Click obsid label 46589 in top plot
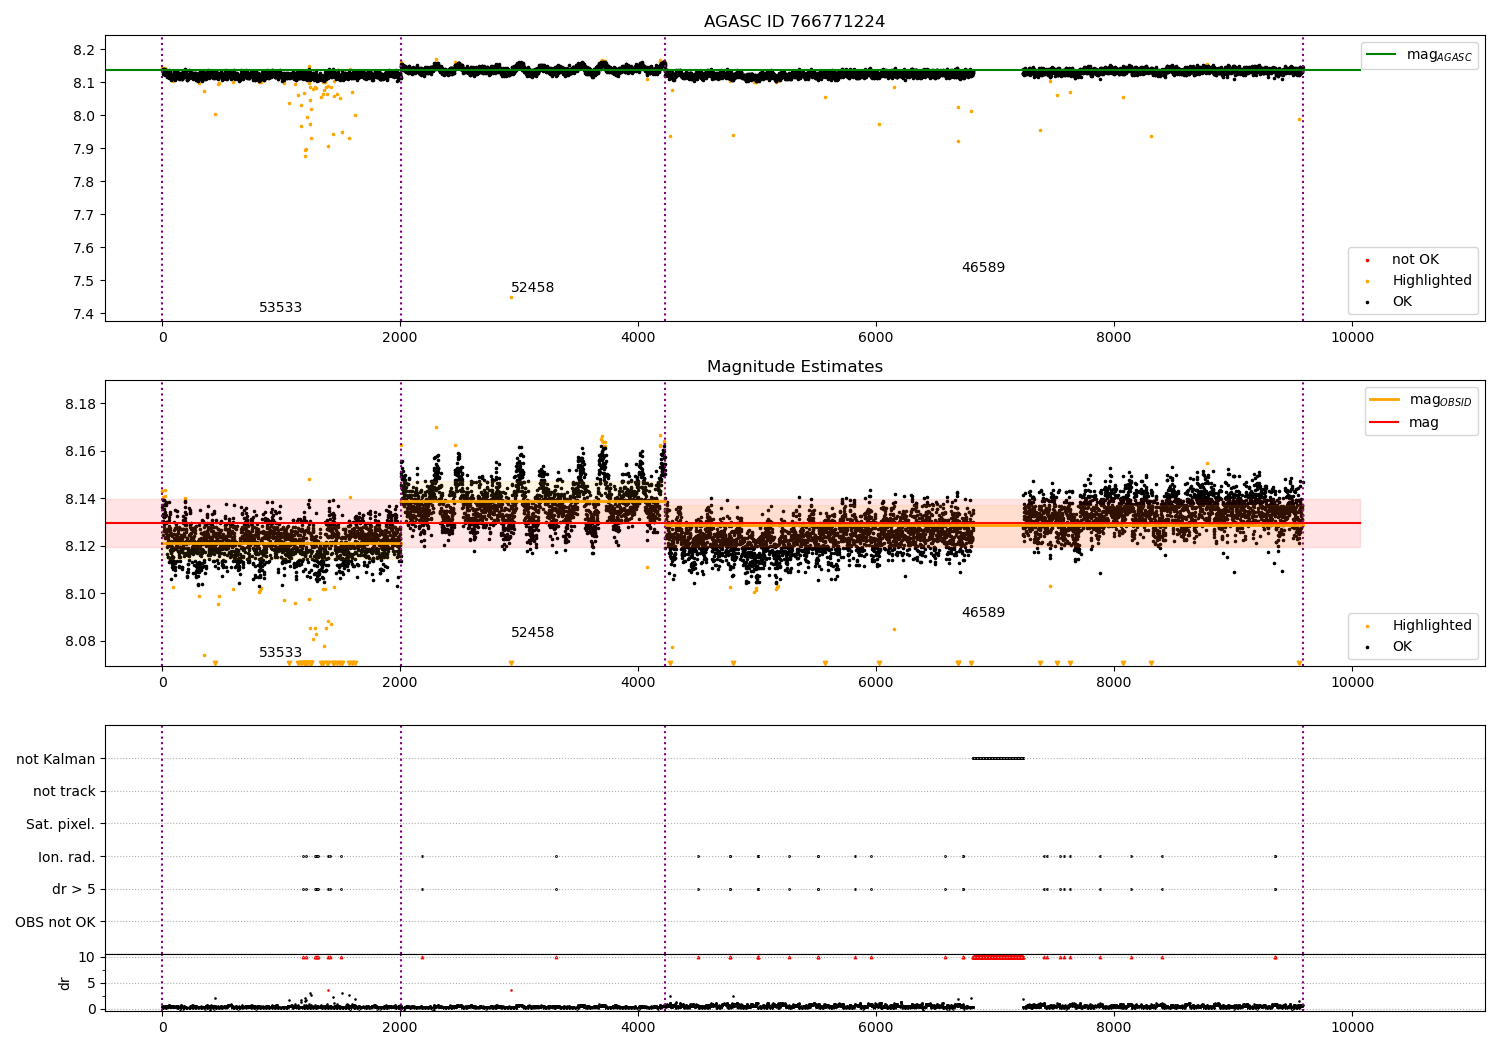 pyautogui.click(x=983, y=268)
